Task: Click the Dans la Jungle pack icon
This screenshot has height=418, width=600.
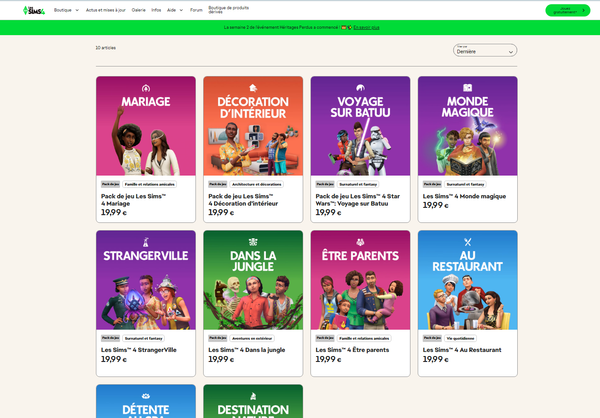Action: pos(253,241)
